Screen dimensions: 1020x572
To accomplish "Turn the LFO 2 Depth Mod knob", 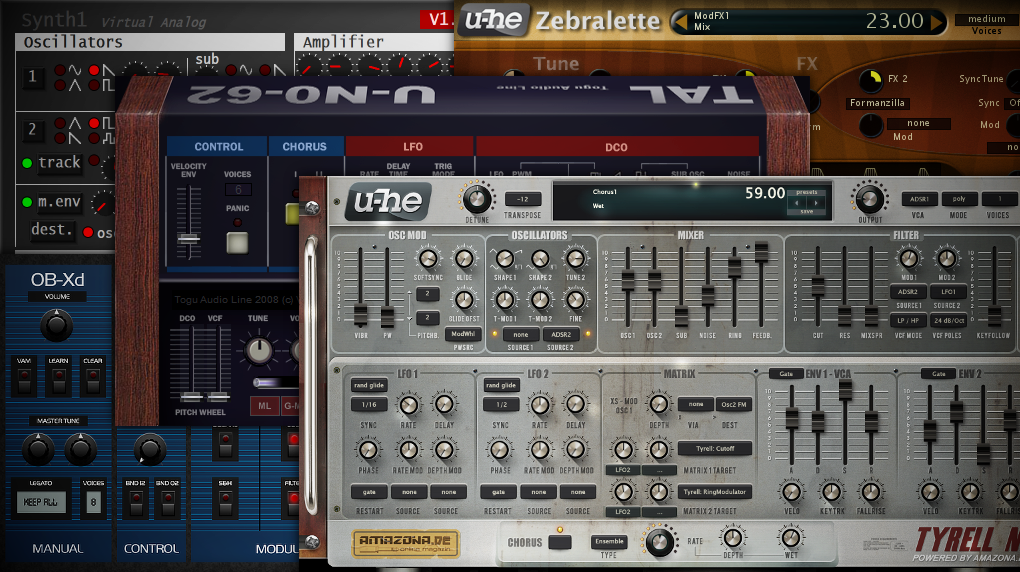I will pos(575,450).
